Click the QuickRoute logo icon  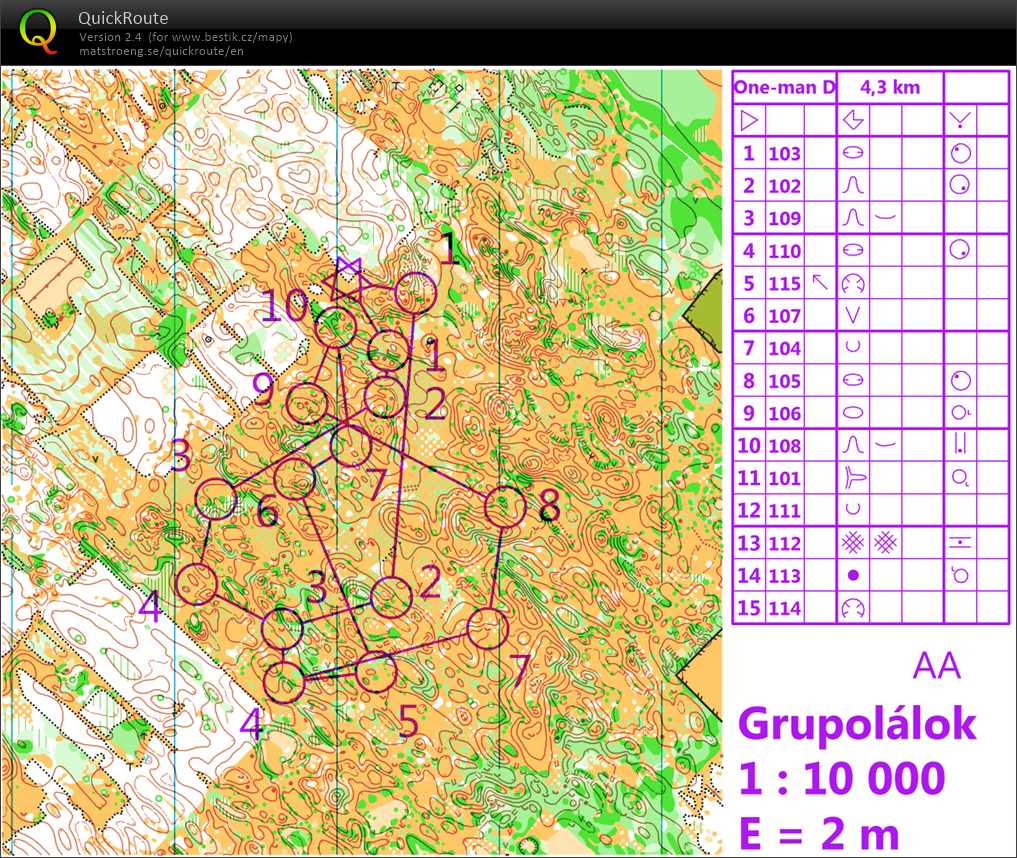39,31
